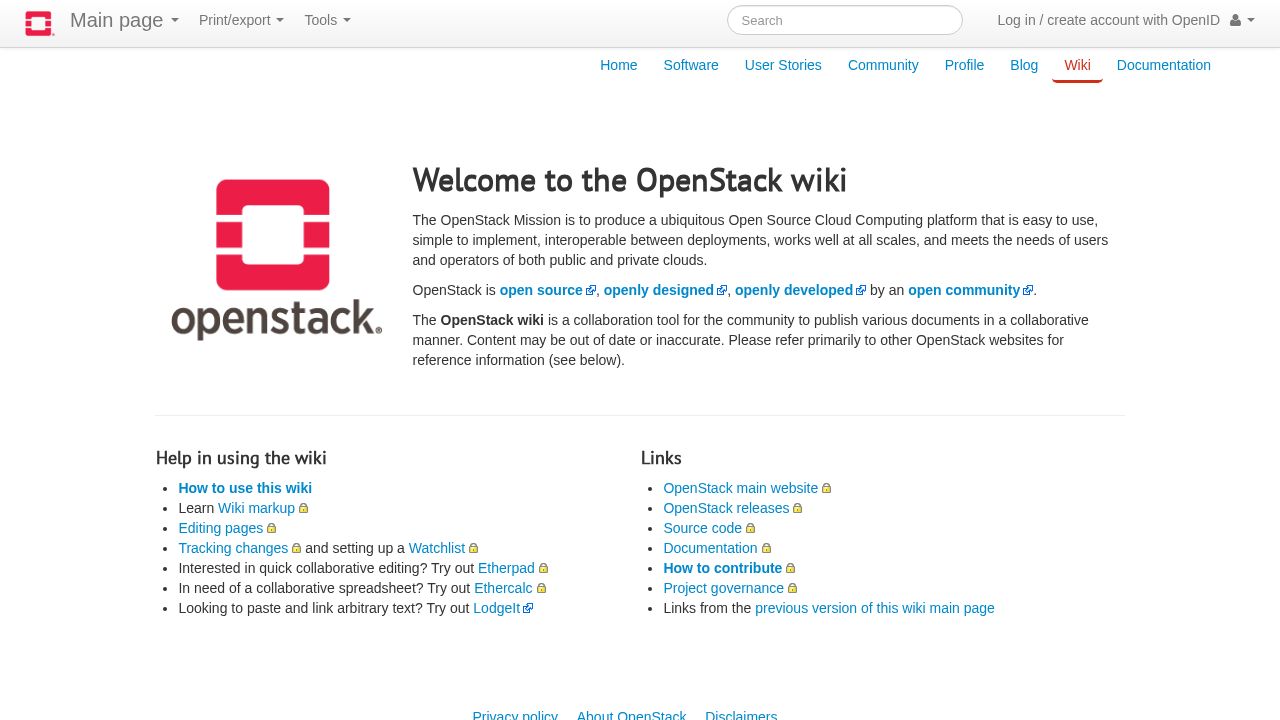Open the User Stories tab
This screenshot has width=1280, height=720.
[783, 65]
